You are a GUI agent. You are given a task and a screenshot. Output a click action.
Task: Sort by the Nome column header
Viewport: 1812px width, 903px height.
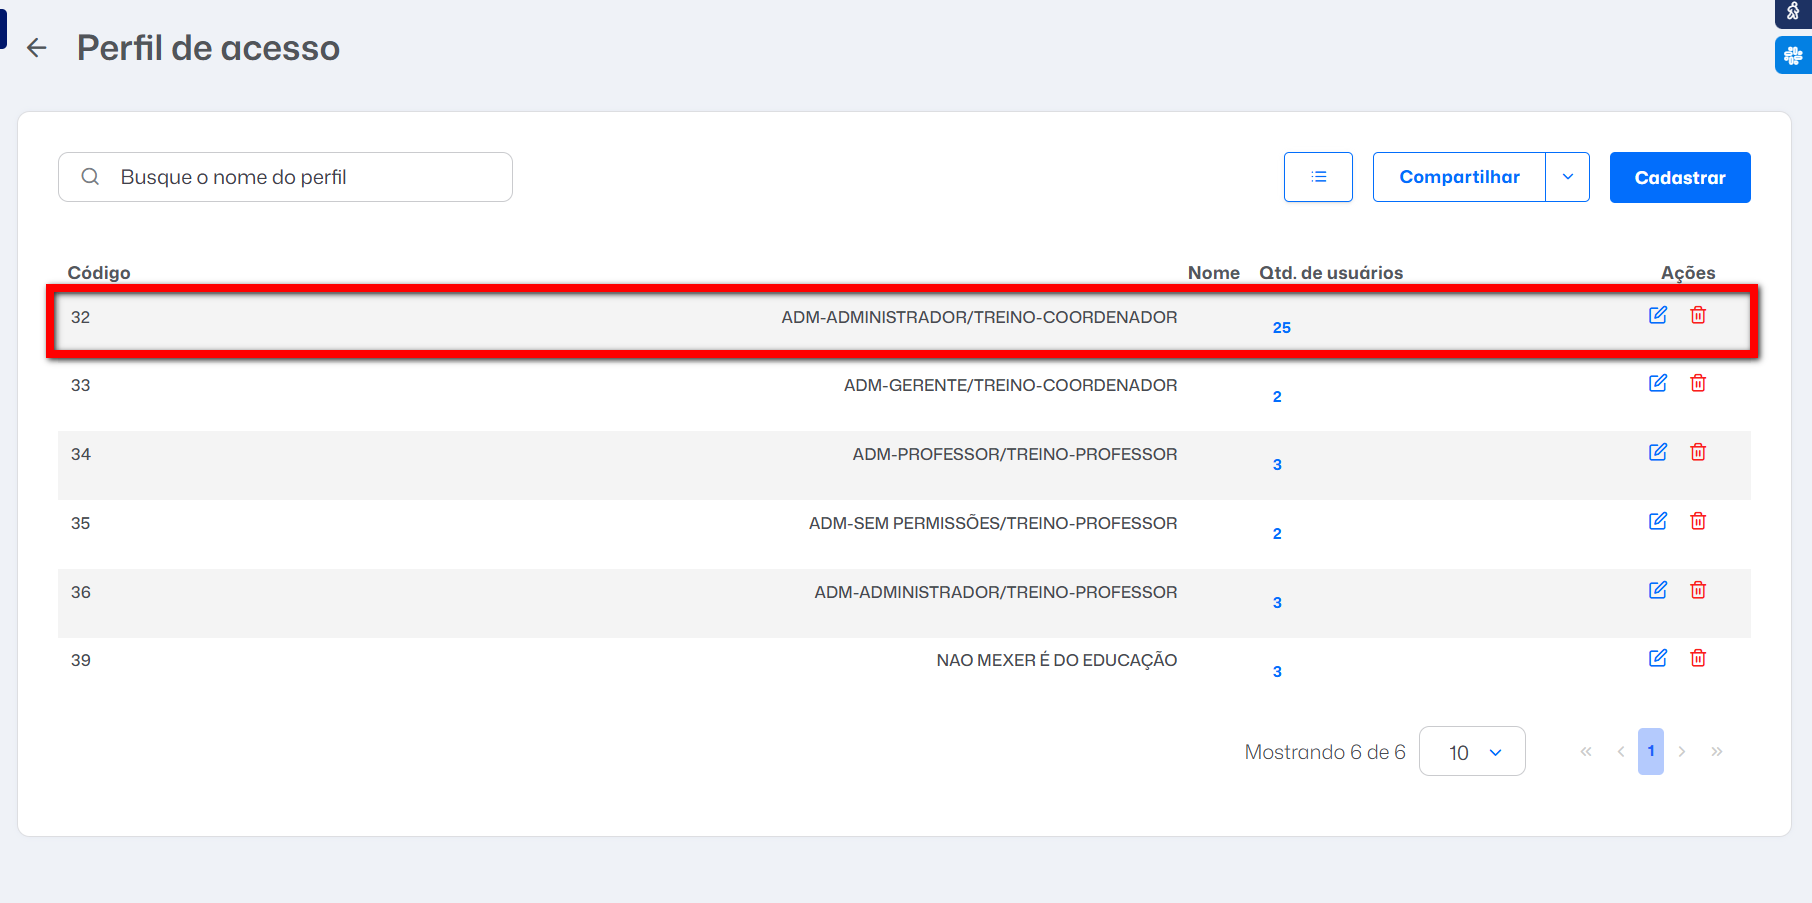click(x=1214, y=273)
